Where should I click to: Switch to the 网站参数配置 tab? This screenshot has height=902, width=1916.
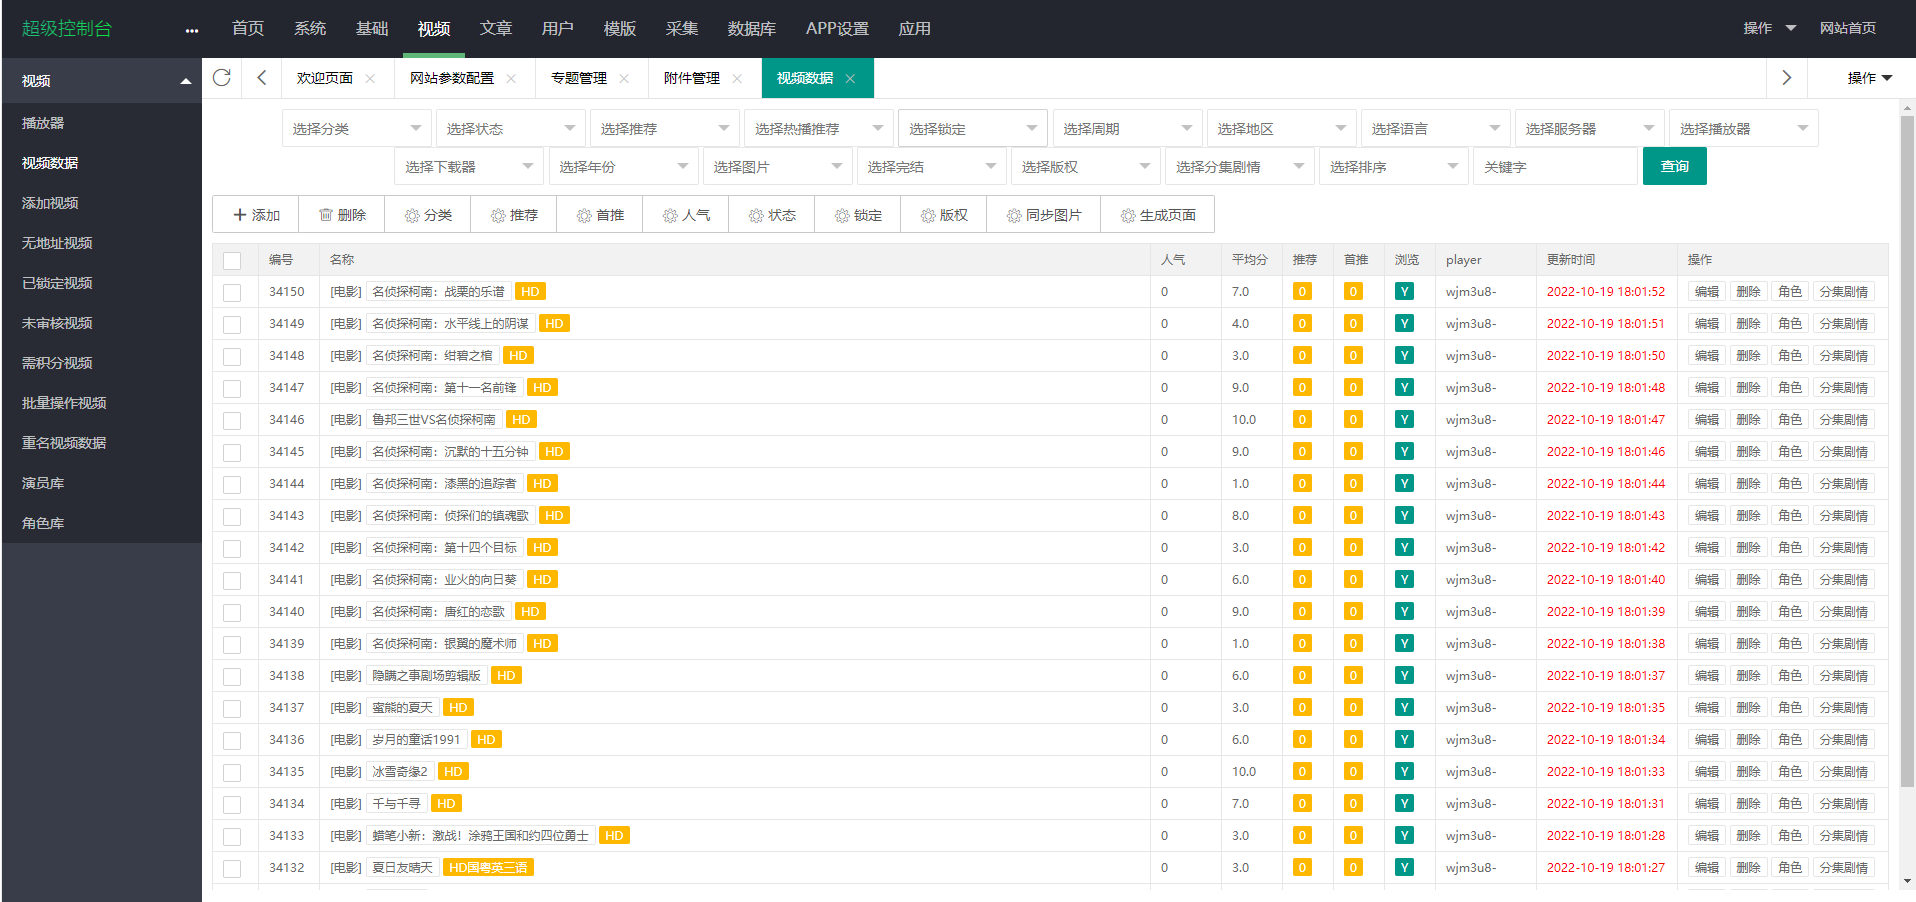tap(451, 78)
